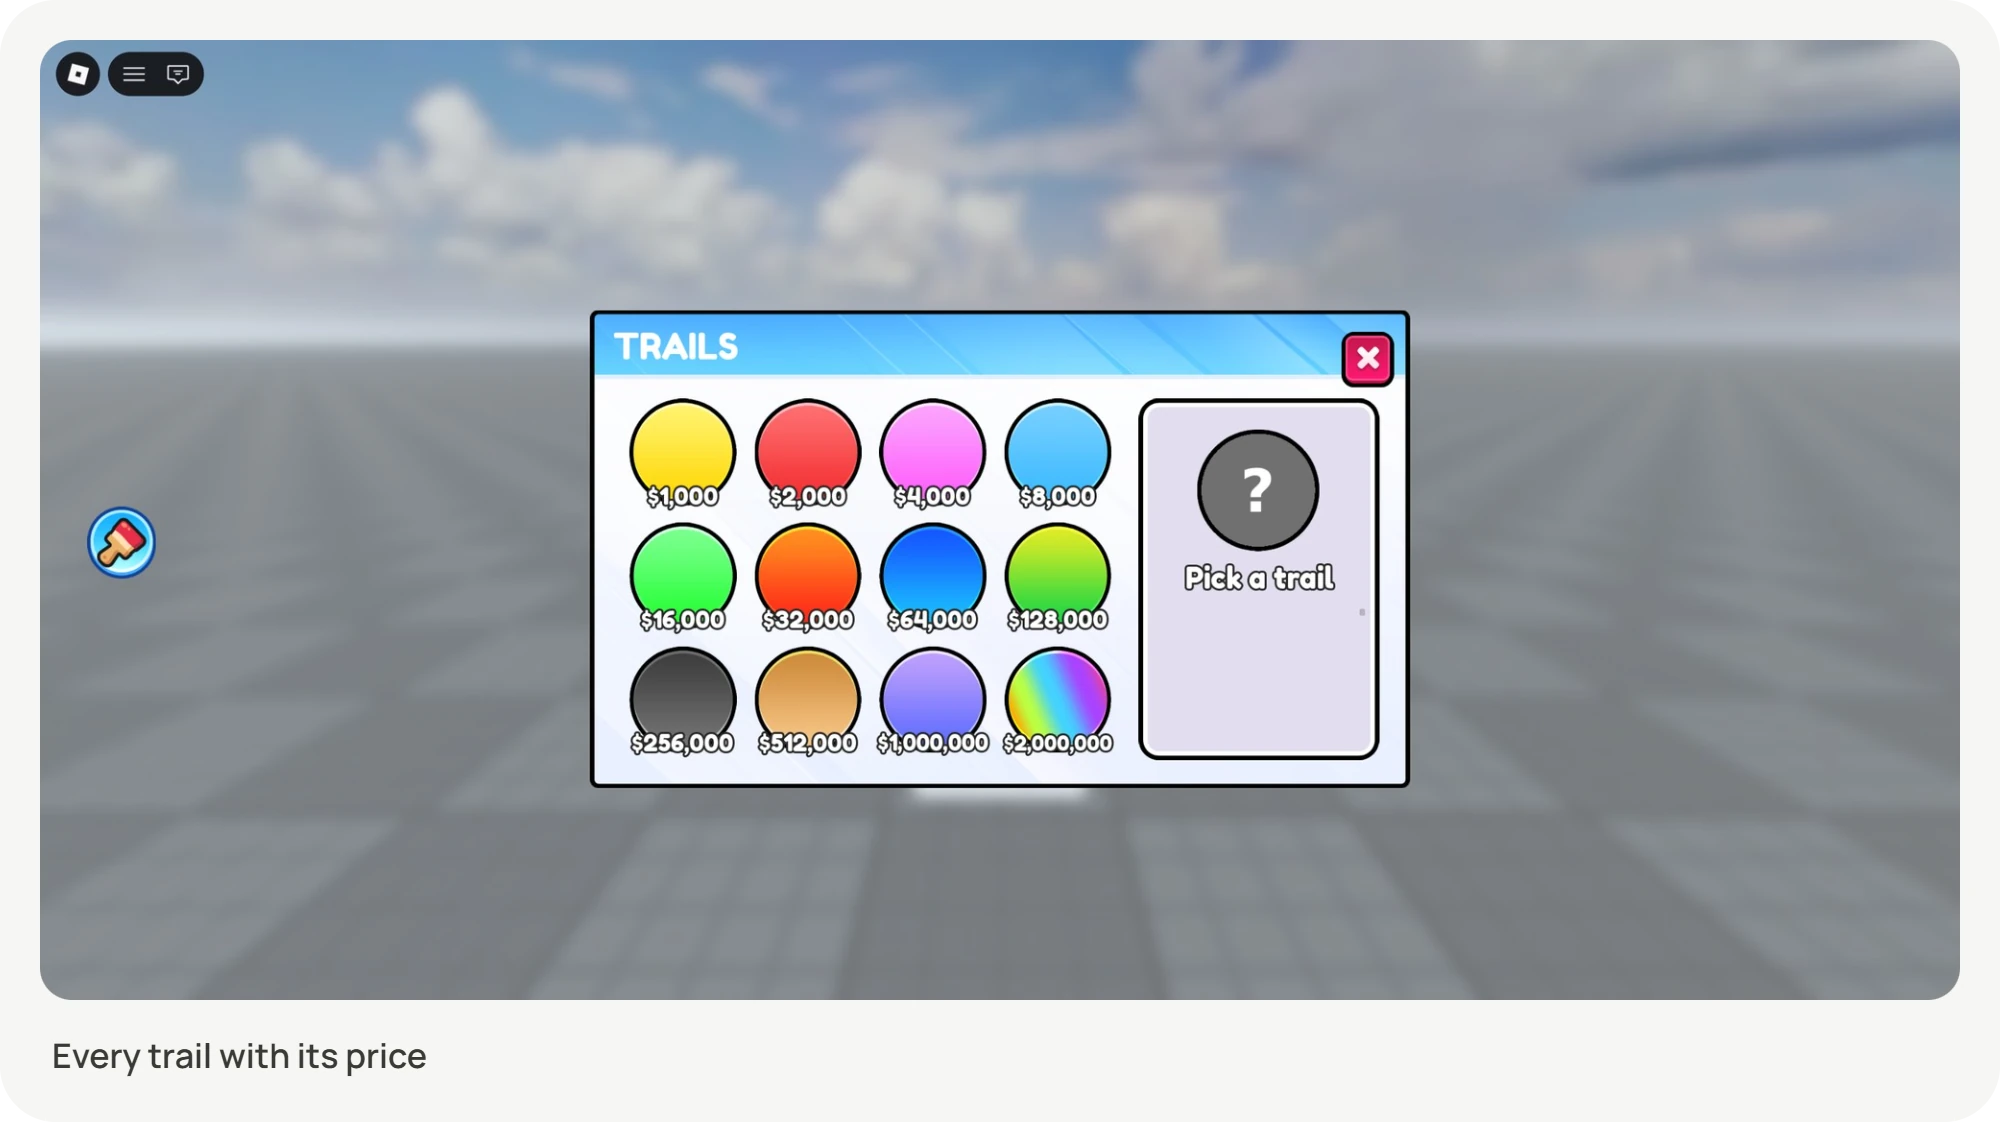Open the hamburger menu in top bar
The image size is (2000, 1122).
pyautogui.click(x=134, y=74)
